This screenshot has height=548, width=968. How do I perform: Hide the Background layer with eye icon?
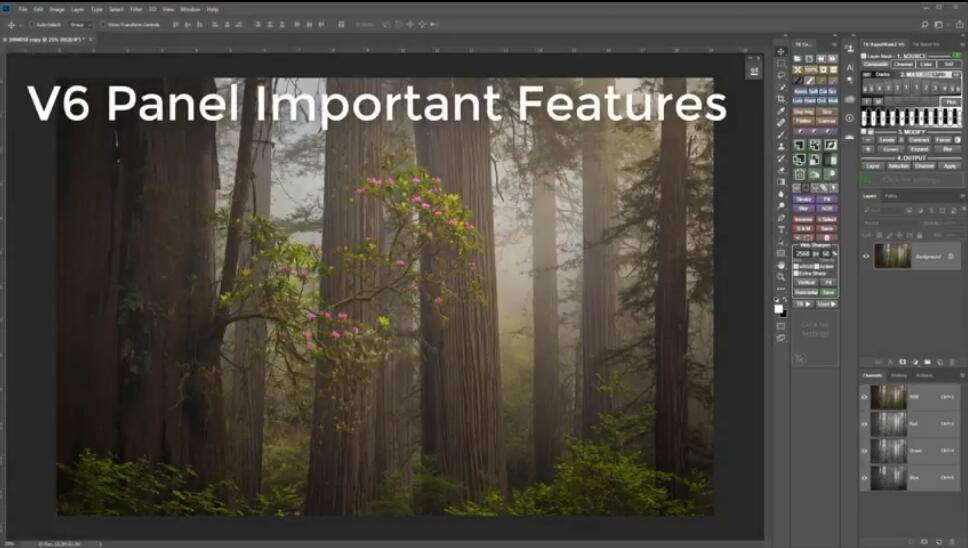tap(866, 256)
